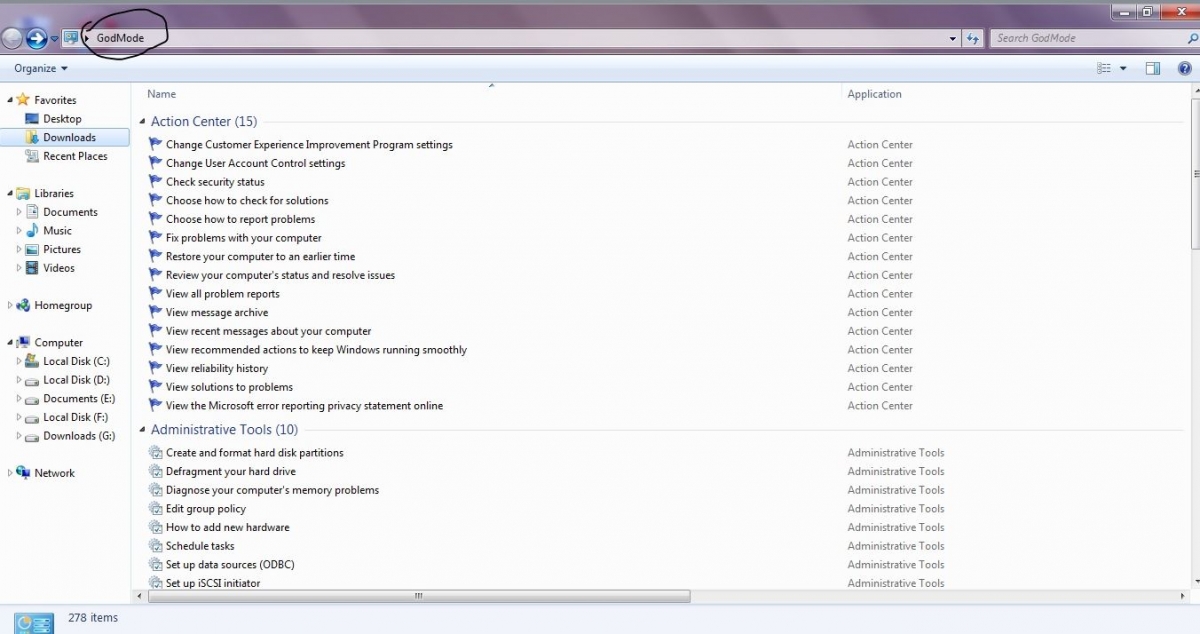Click gear icon beside Edit group policy
The width and height of the screenshot is (1200, 634).
coord(155,508)
